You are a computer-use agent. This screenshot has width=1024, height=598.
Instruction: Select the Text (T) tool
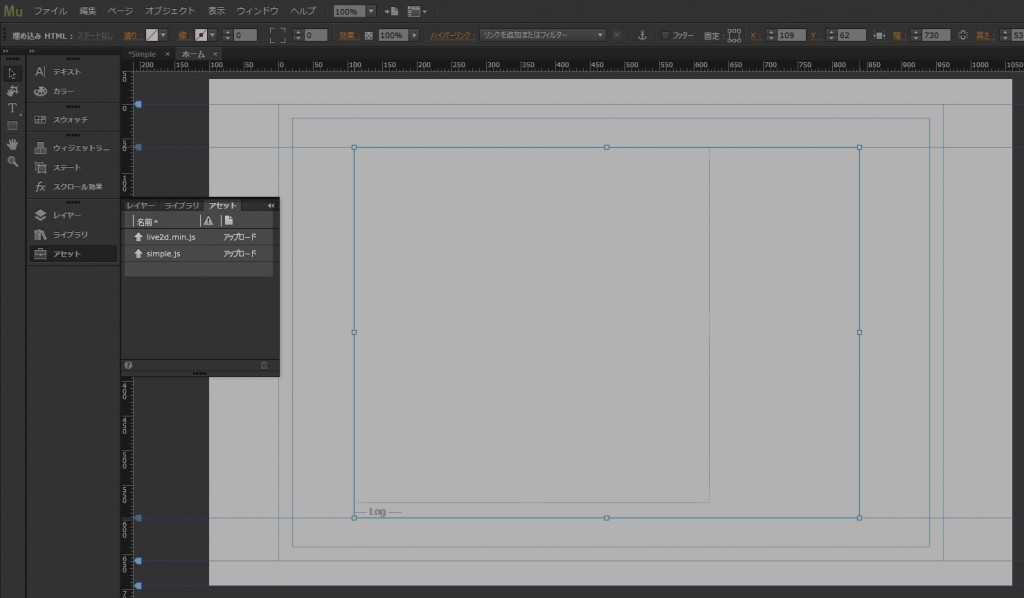click(12, 108)
